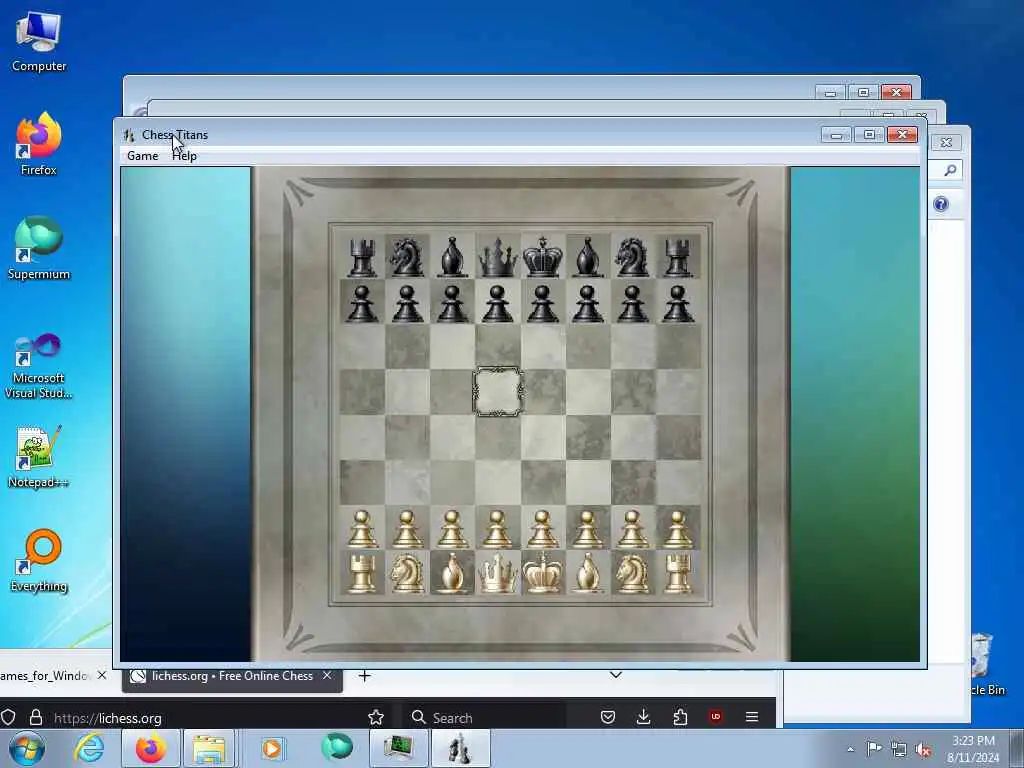This screenshot has width=1024, height=768.
Task: Open Internet Explorer from the taskbar
Action: coord(89,748)
